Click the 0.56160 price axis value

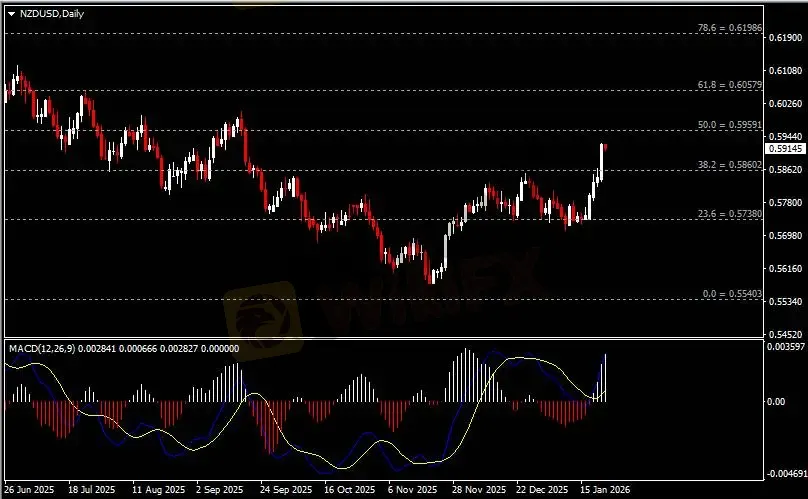coord(785,269)
